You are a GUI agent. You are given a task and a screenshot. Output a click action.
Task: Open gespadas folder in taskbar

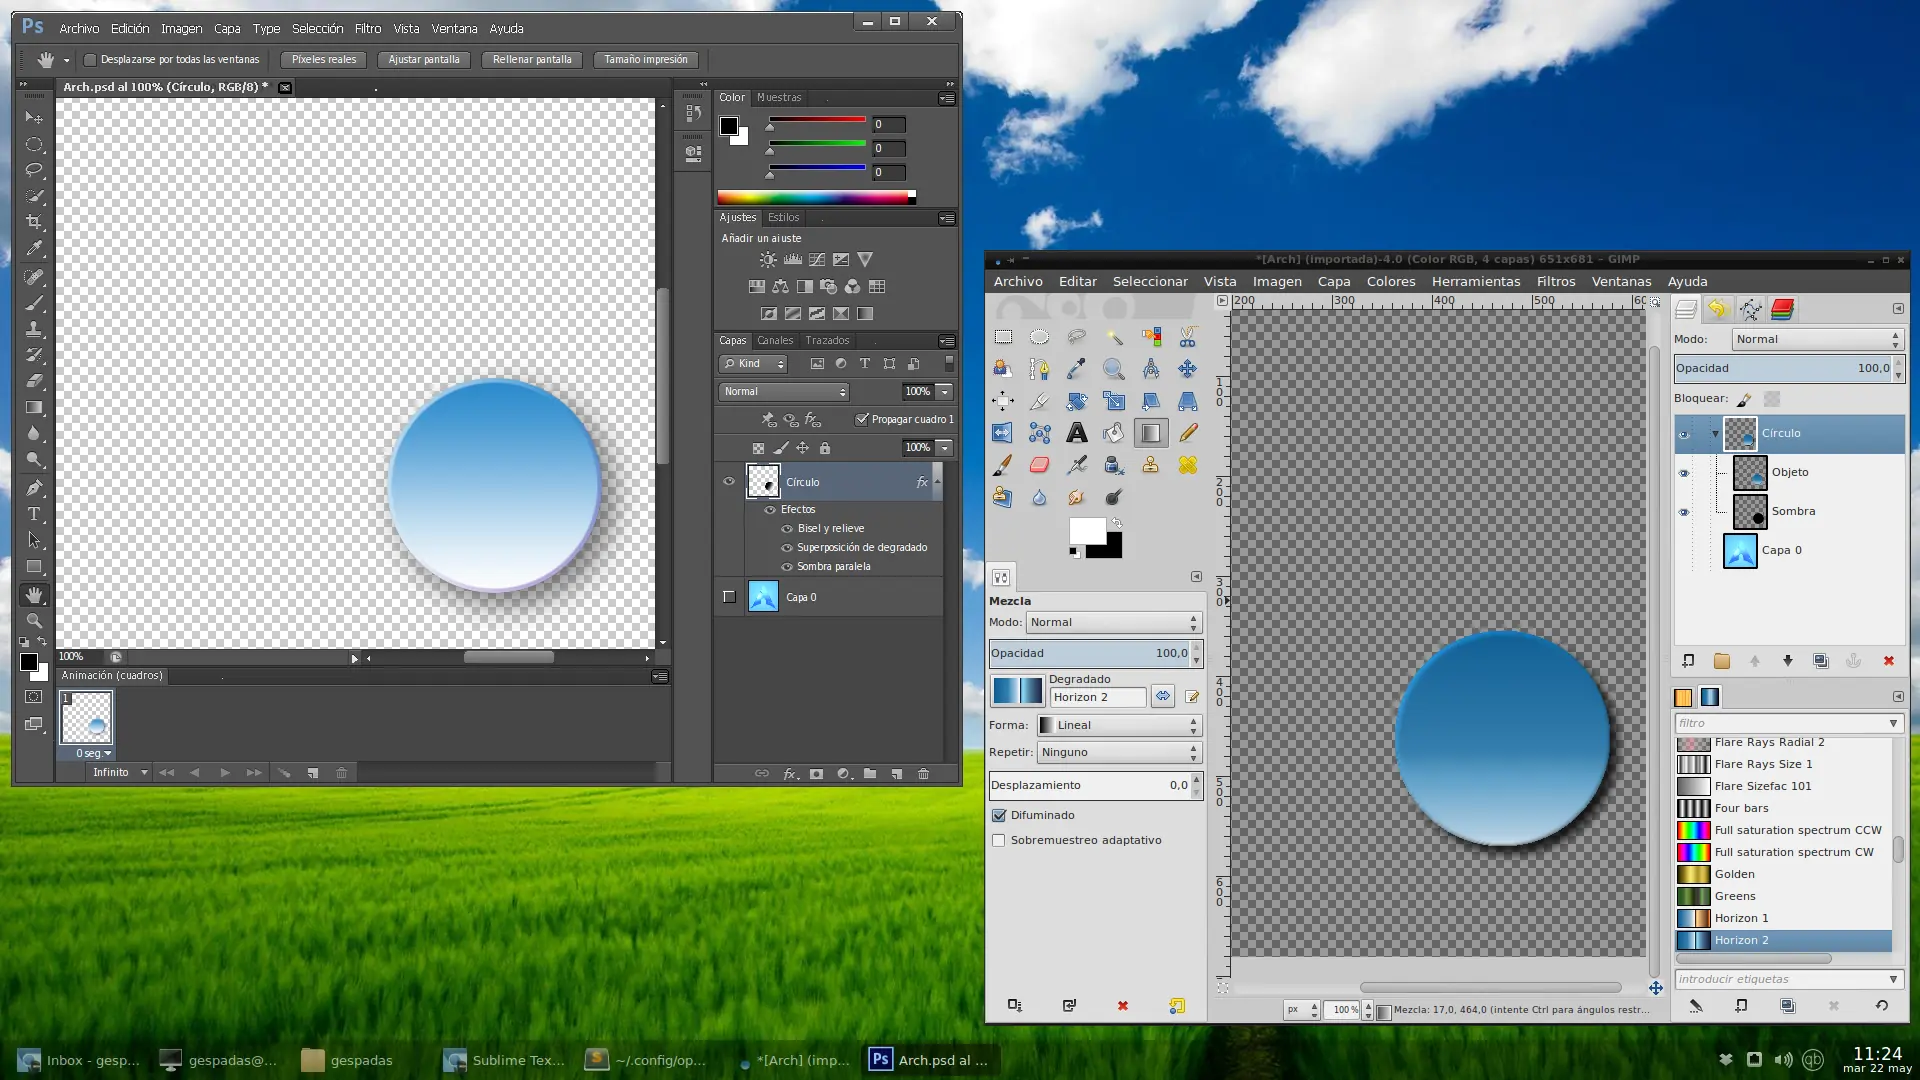(349, 1060)
